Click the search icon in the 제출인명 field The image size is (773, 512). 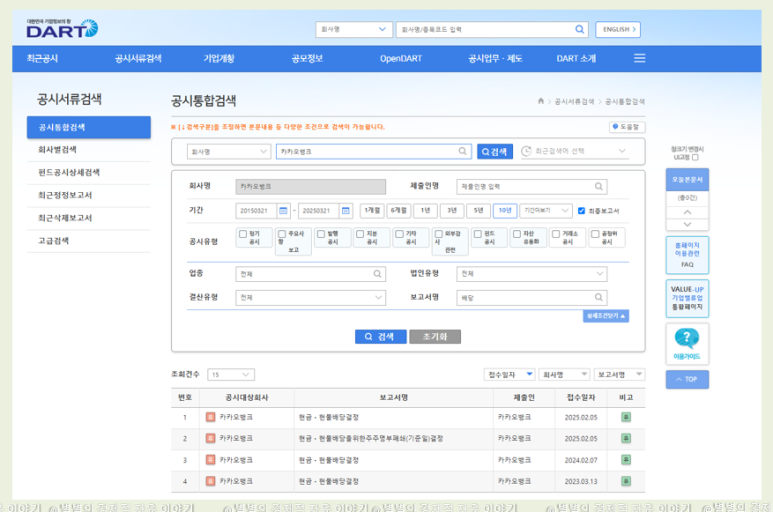pos(598,186)
